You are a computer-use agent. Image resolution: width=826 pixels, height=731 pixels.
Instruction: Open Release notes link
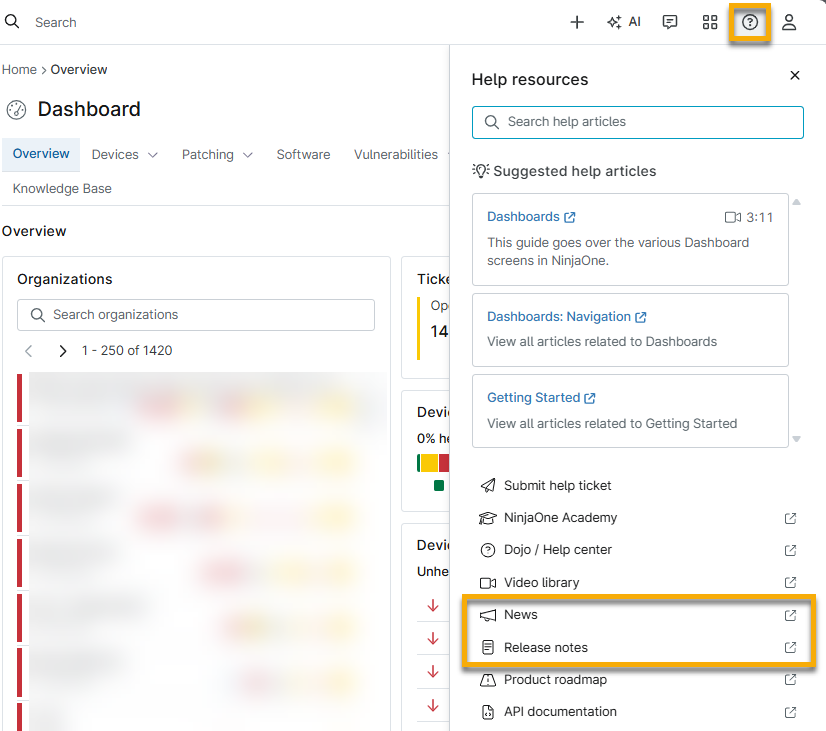[x=545, y=648]
